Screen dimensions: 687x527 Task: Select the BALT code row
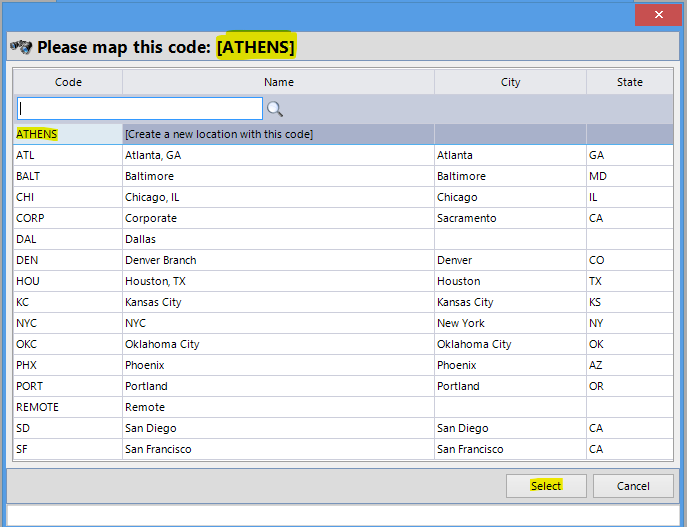coord(68,176)
